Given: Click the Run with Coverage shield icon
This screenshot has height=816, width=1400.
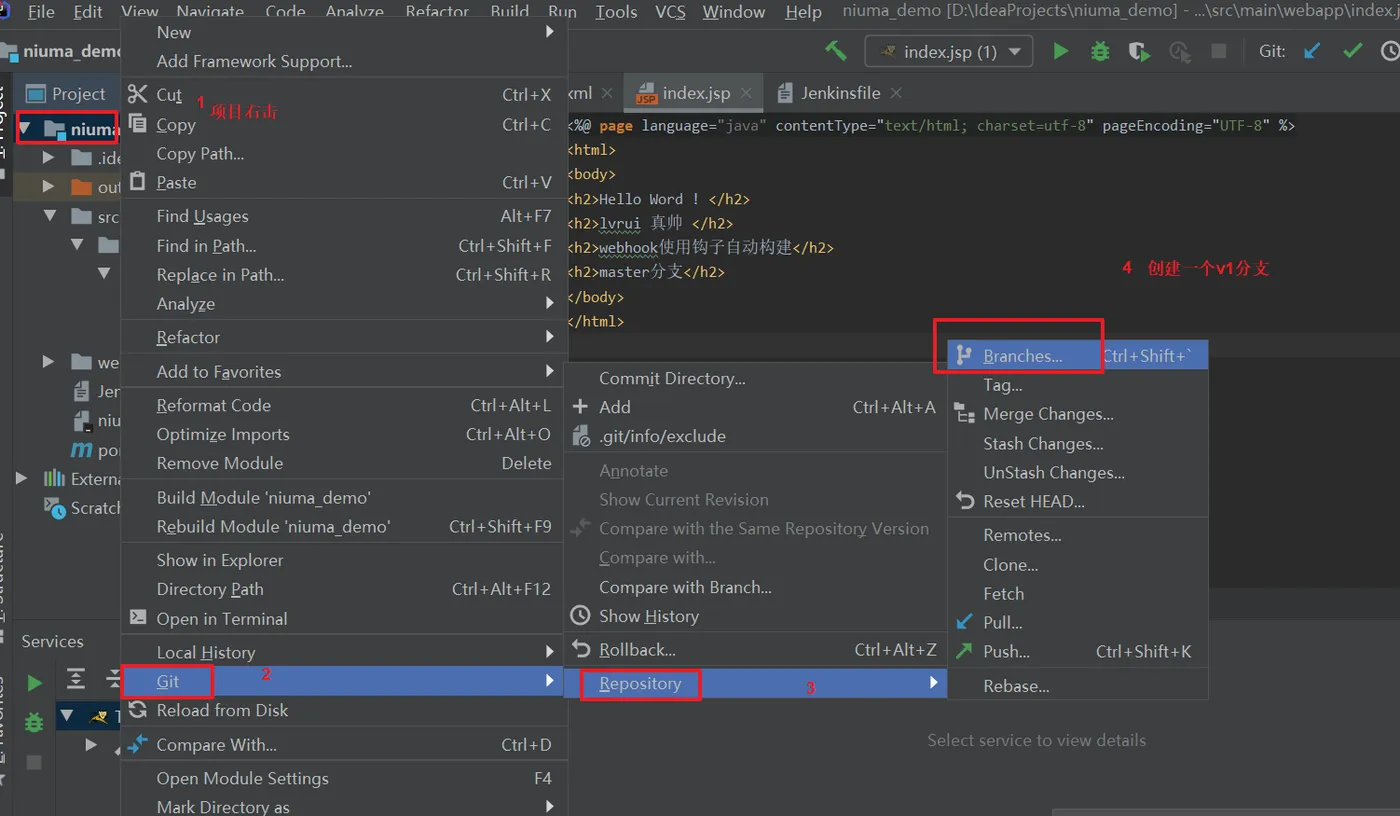Looking at the screenshot, I should [x=1139, y=51].
